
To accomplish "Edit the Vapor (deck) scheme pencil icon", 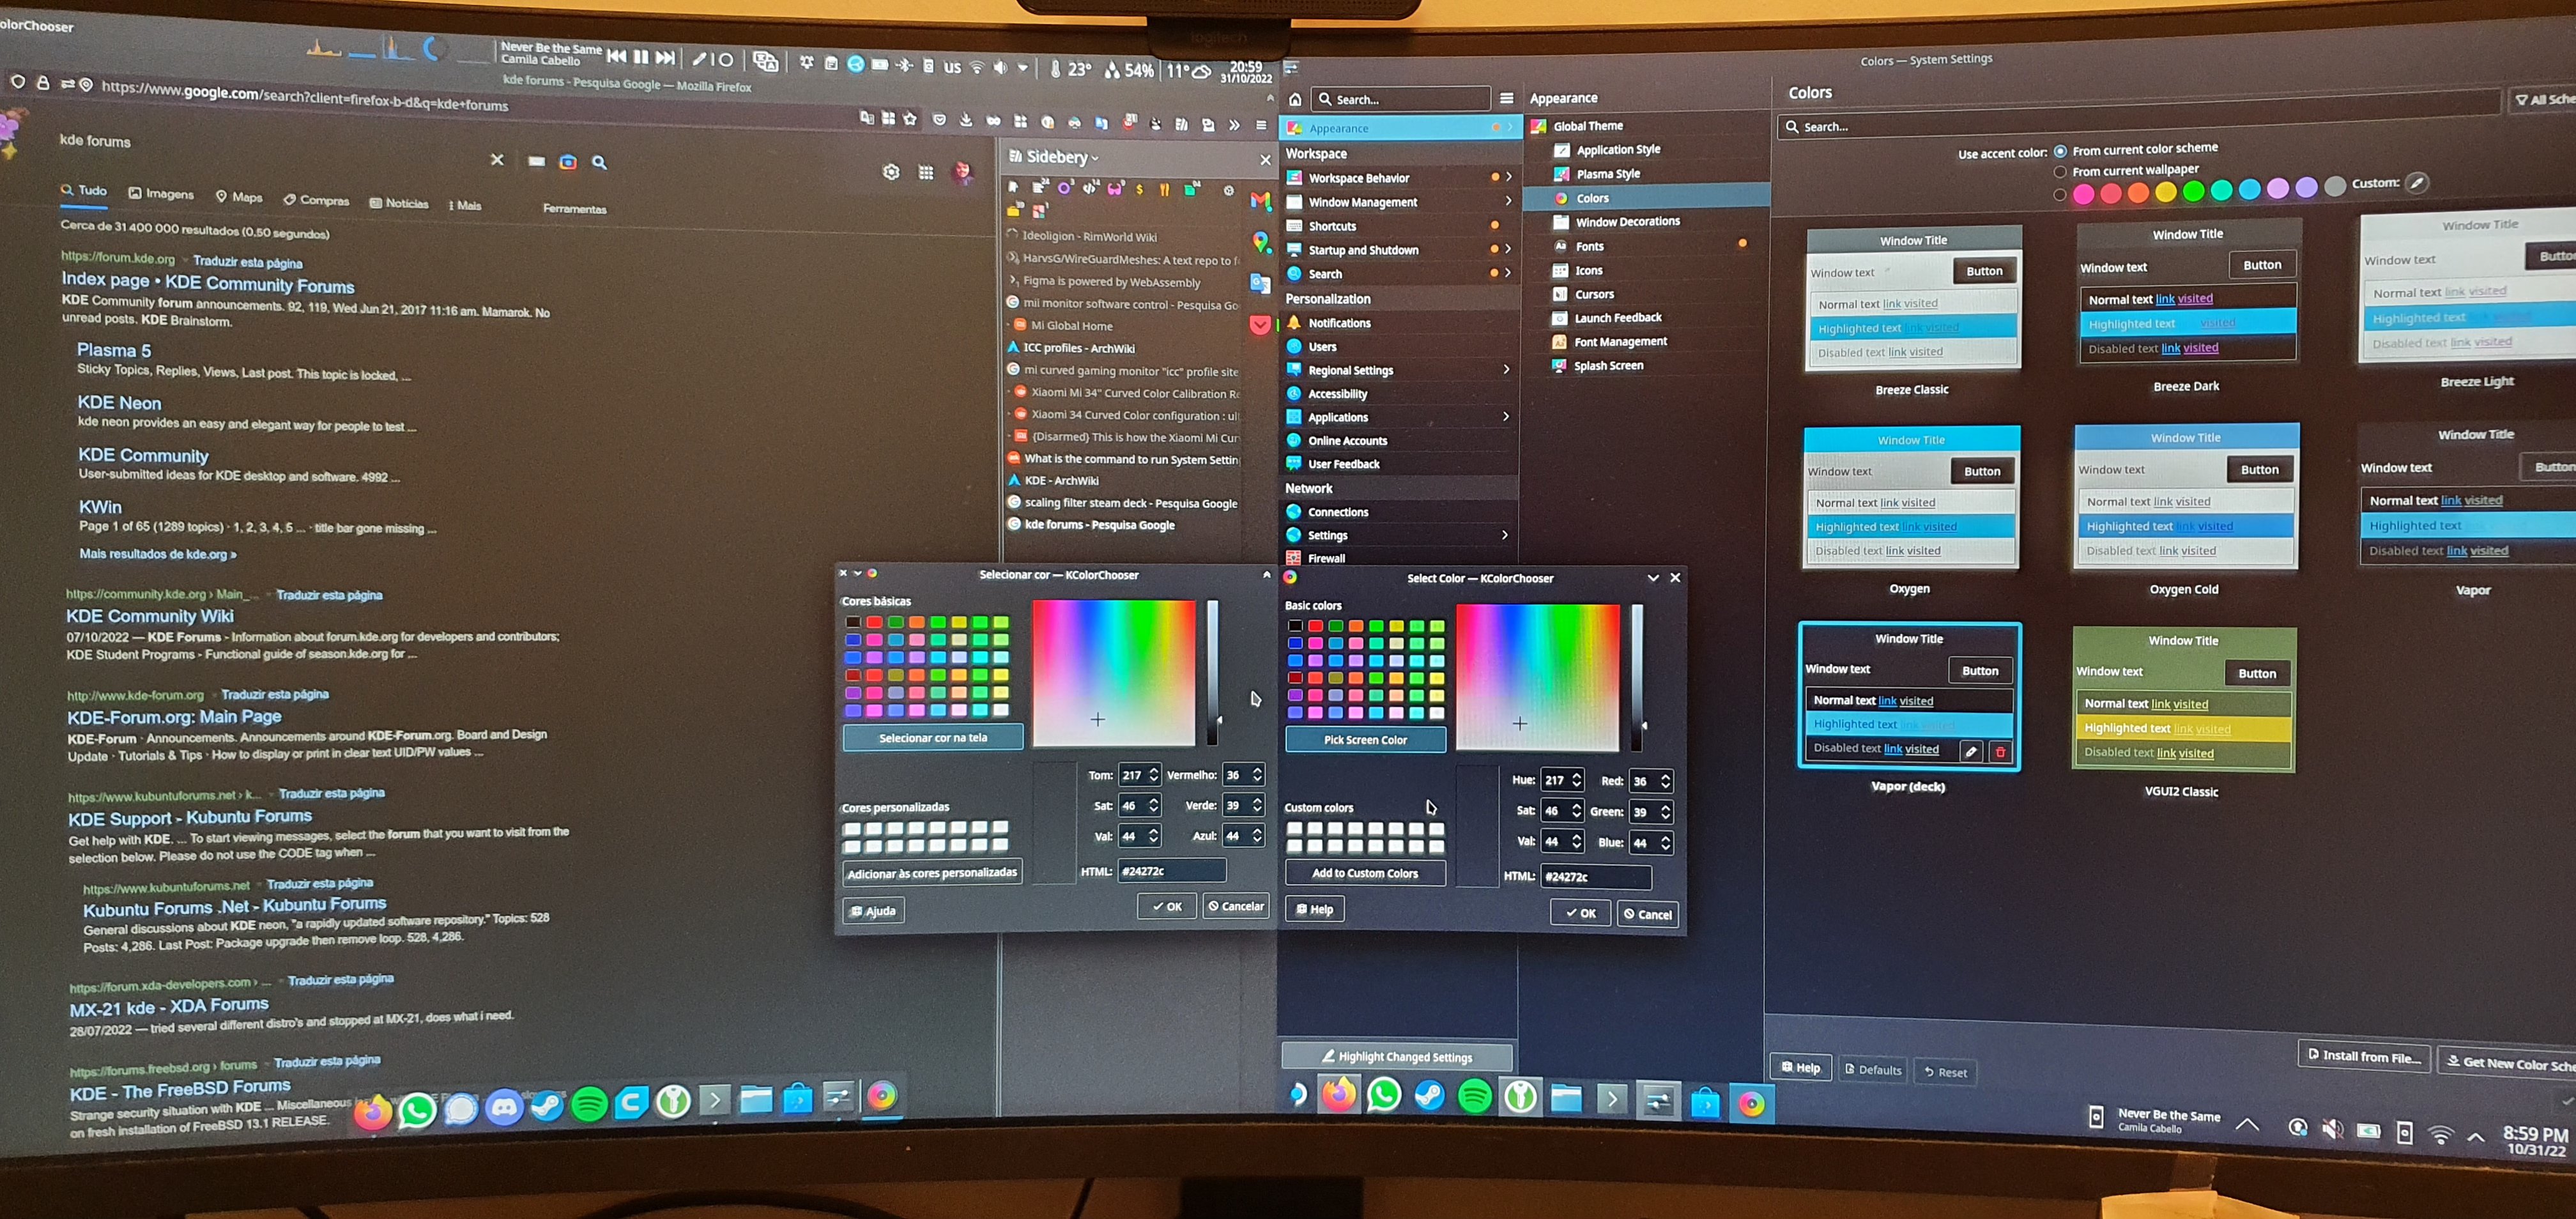I will 1970,751.
